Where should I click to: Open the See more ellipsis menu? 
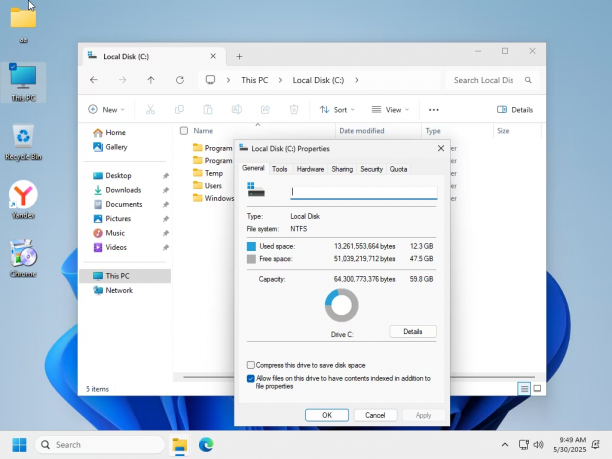[434, 110]
